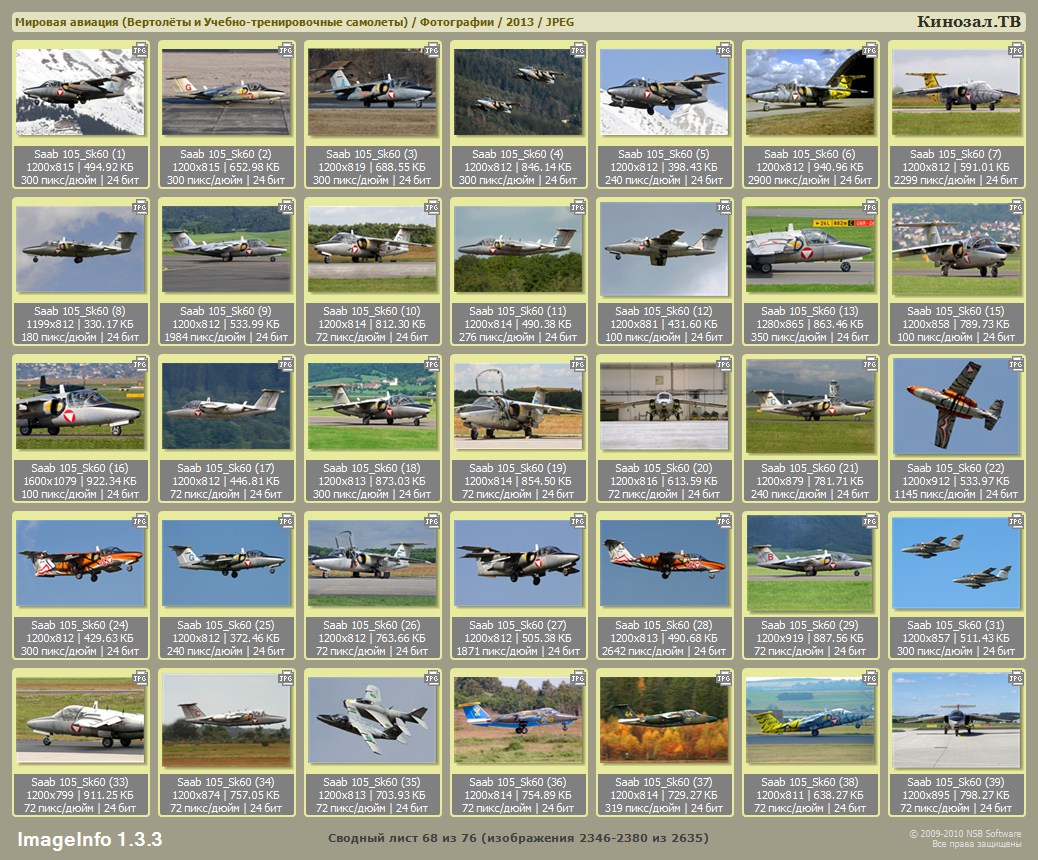The image size is (1038, 860).
Task: Click the caption 'Saab 105_Sk60 (19)'
Action: 518,468
